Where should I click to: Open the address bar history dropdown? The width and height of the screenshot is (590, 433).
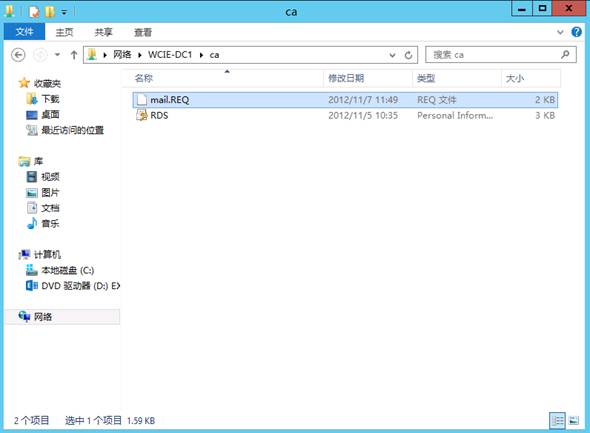[392, 55]
